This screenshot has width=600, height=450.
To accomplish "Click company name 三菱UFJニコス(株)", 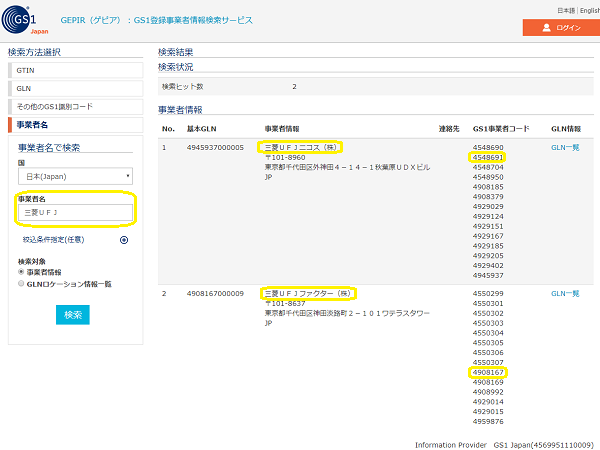I will [300, 147].
